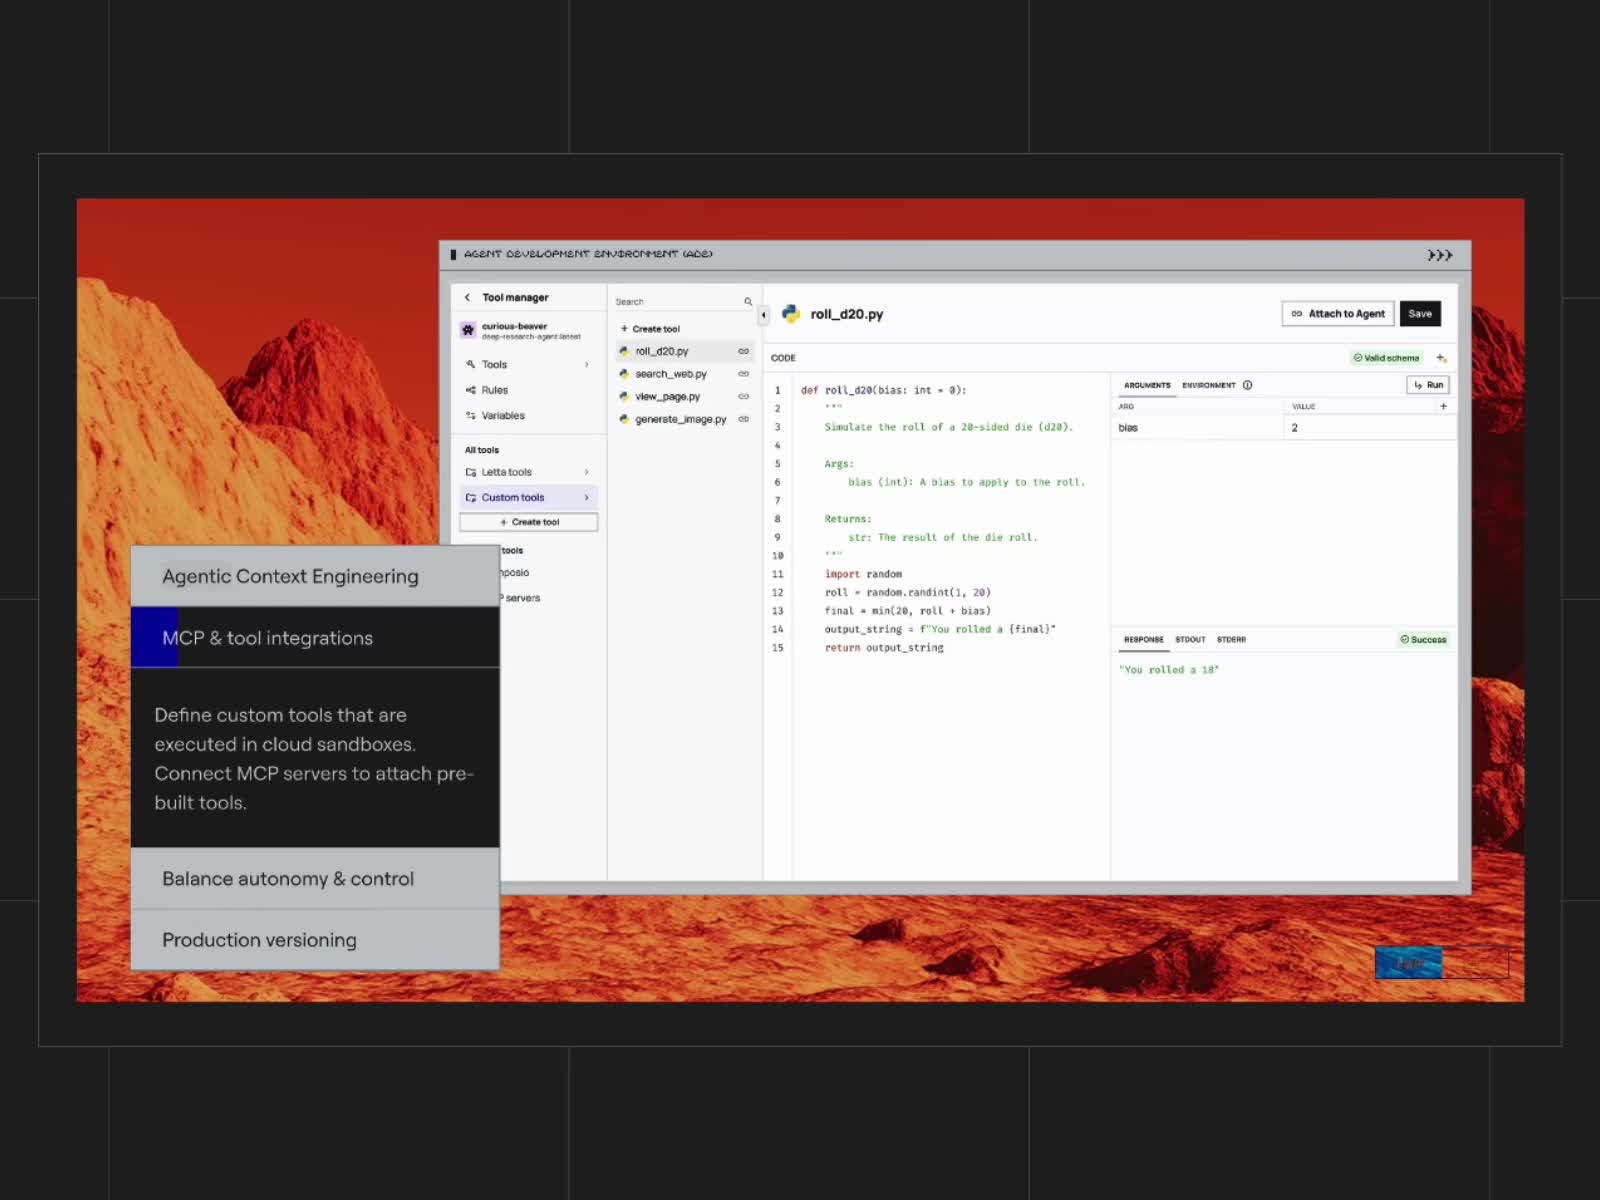This screenshot has height=1200, width=1600.
Task: Click link icon next to generate_image.py
Action: 743,419
